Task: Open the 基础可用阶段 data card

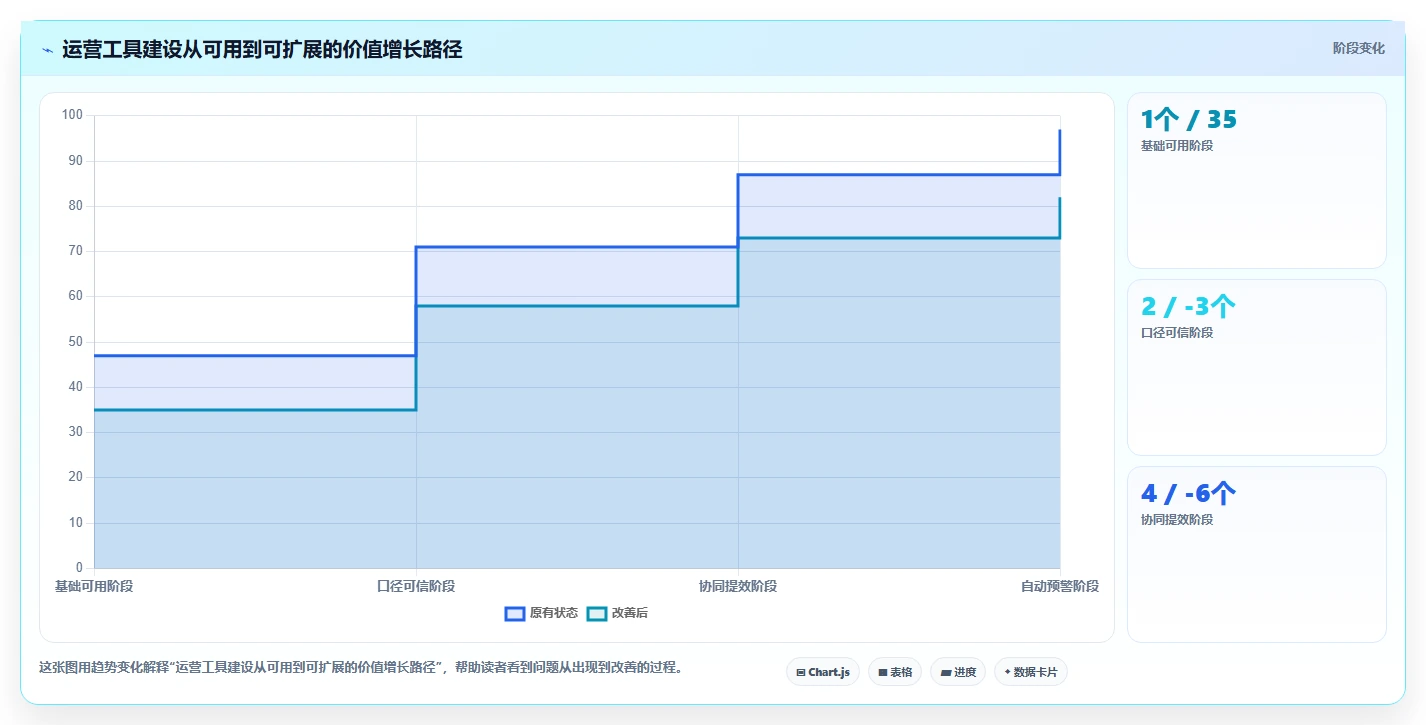Action: point(1257,180)
